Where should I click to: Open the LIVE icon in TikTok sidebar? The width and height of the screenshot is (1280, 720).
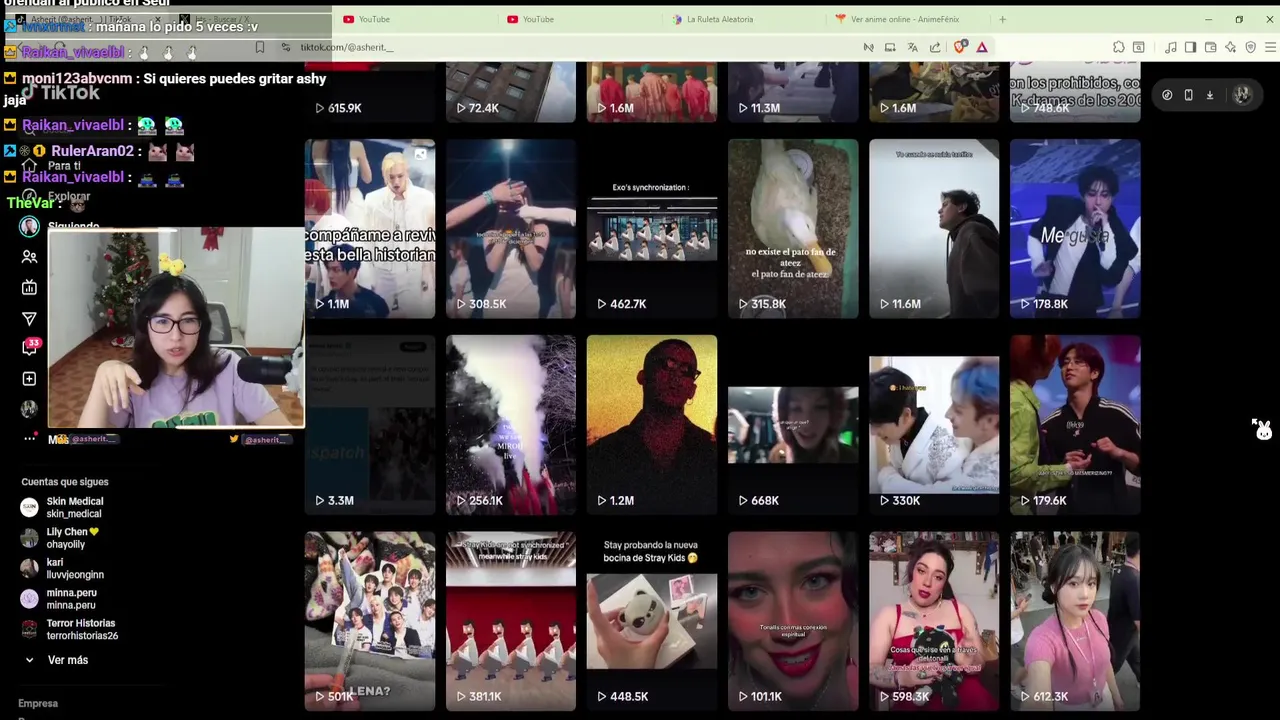pyautogui.click(x=29, y=288)
